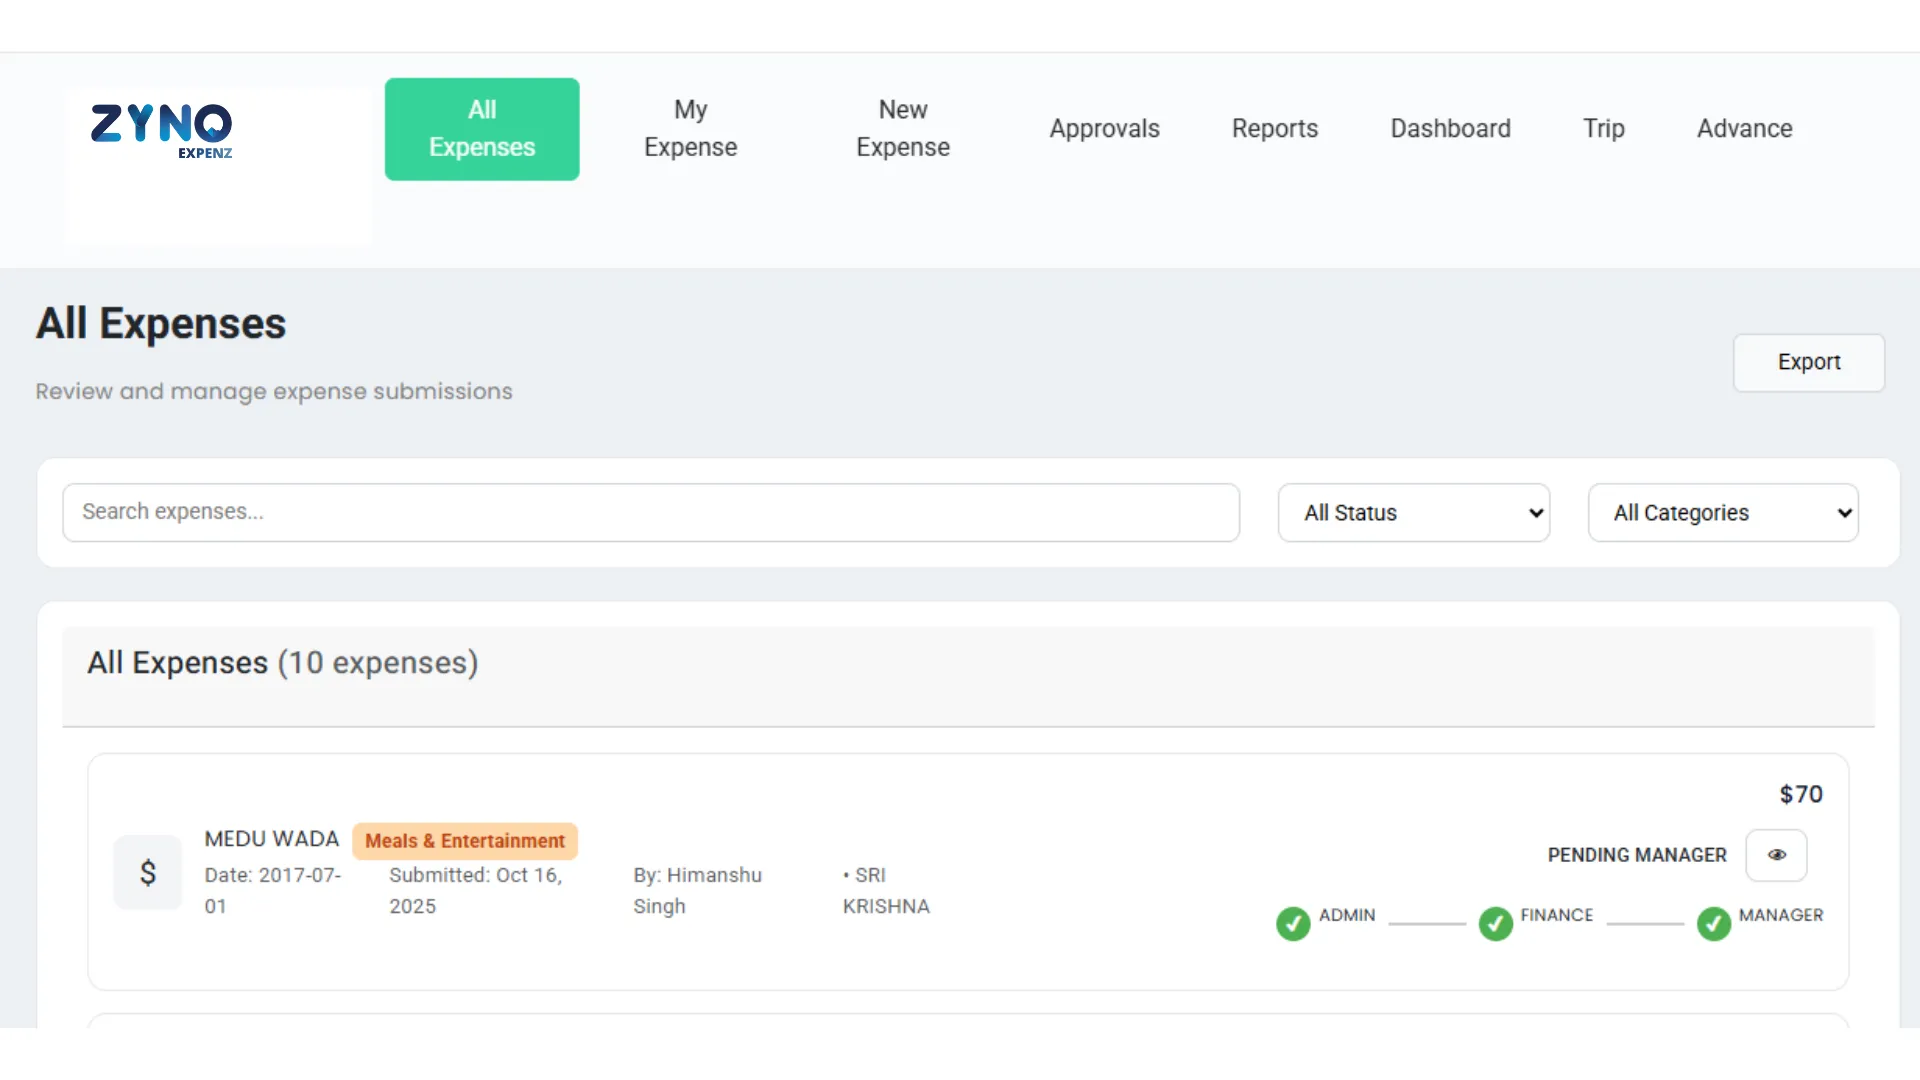
Task: Switch to the My Expense tab
Action: click(690, 129)
